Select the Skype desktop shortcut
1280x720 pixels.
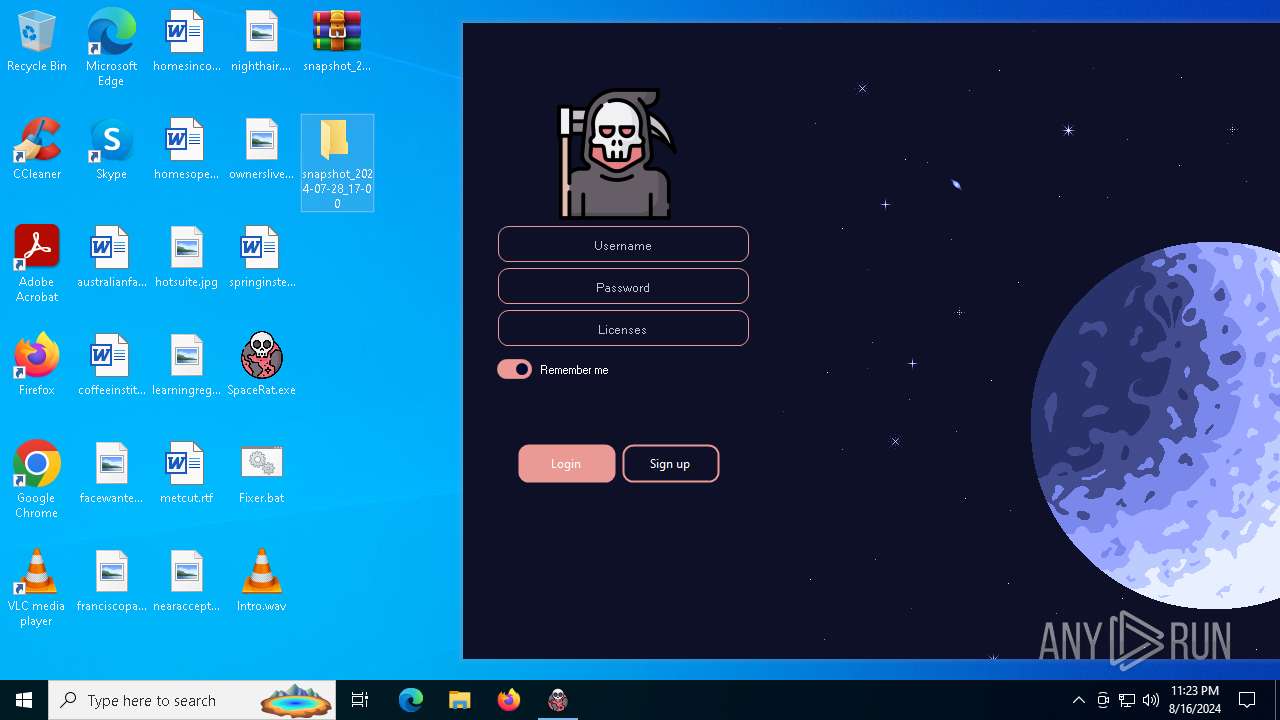[x=111, y=150]
